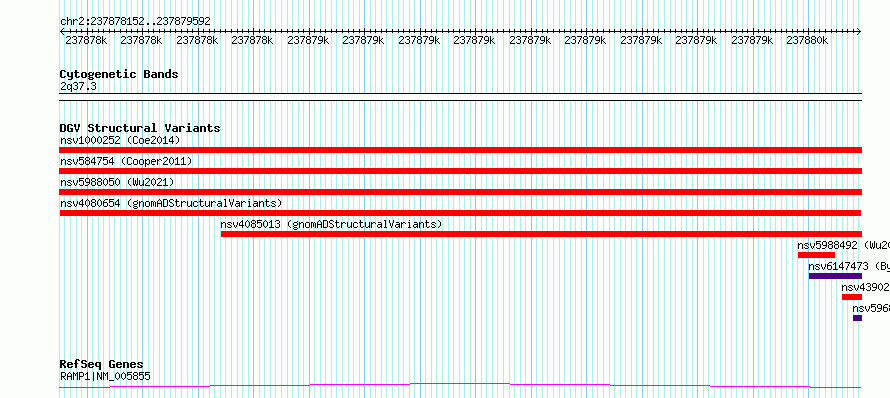Screen dimensions: 890x398
Task: Click the red bar for nsv5988050
Action: (460, 192)
